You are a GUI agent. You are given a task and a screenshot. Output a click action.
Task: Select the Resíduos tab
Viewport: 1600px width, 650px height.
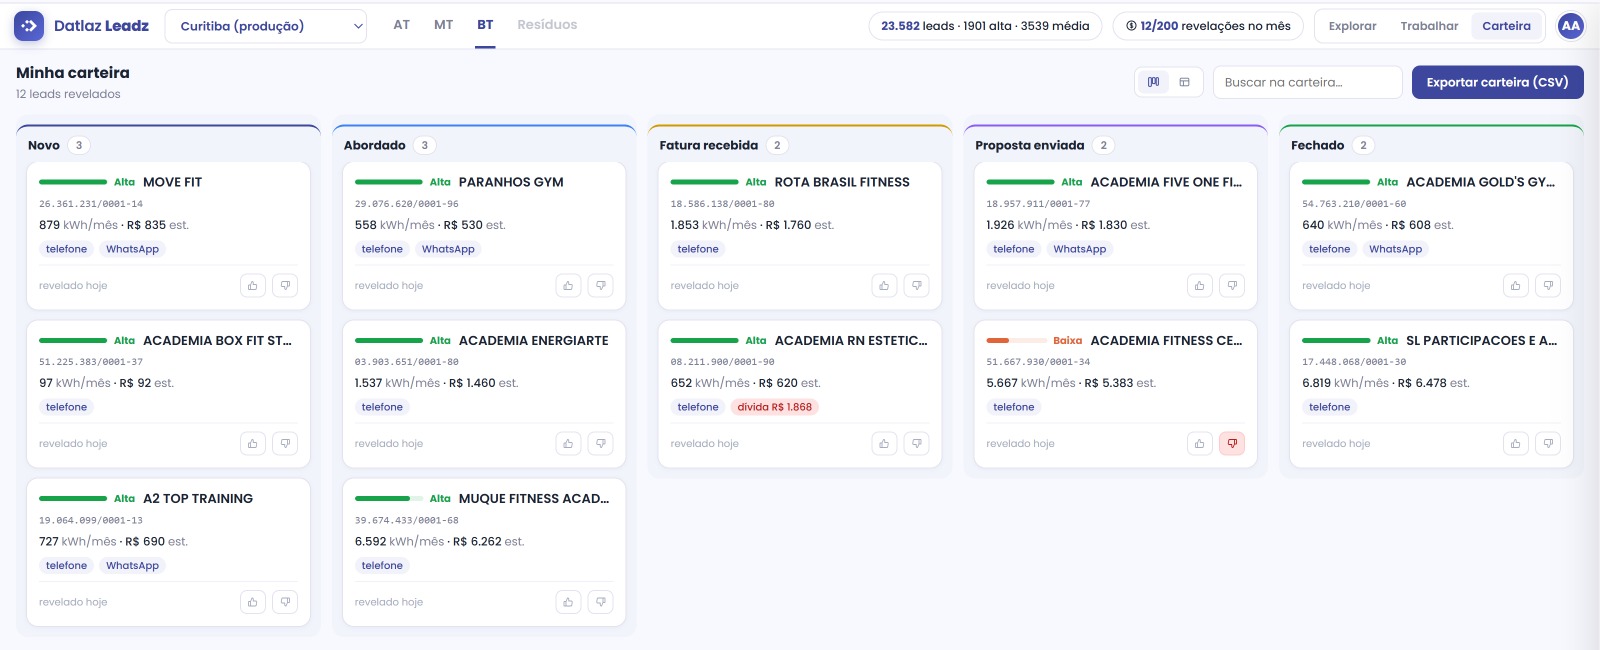click(x=547, y=25)
